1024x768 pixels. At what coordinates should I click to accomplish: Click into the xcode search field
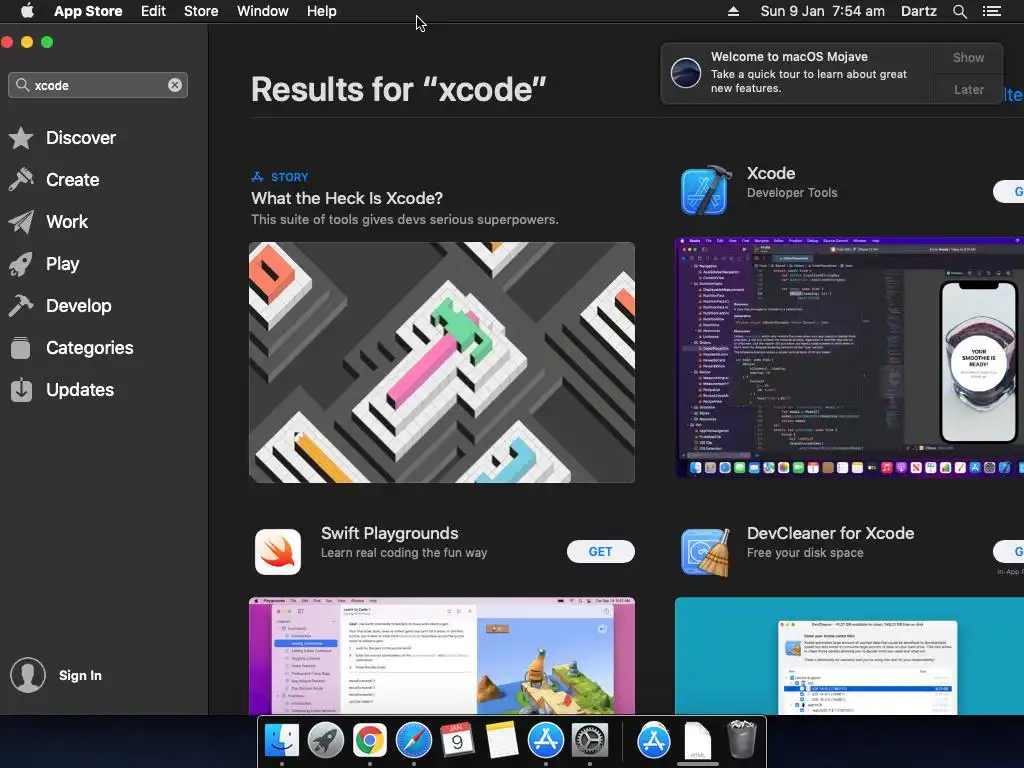click(x=98, y=85)
